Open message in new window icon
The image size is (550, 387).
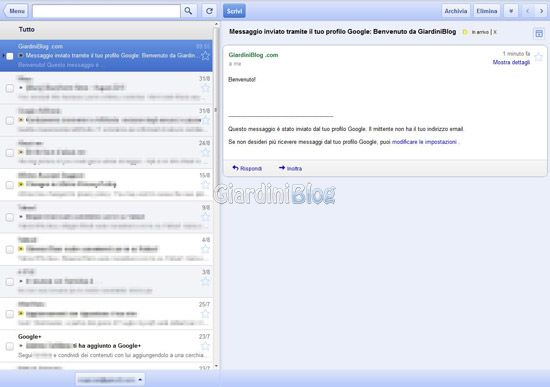[x=539, y=33]
